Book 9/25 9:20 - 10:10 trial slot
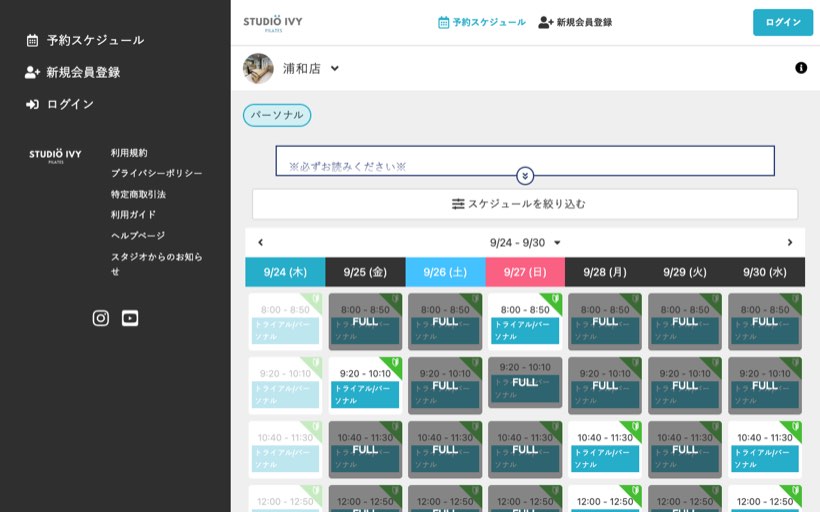The height and width of the screenshot is (512, 820). pos(365,385)
